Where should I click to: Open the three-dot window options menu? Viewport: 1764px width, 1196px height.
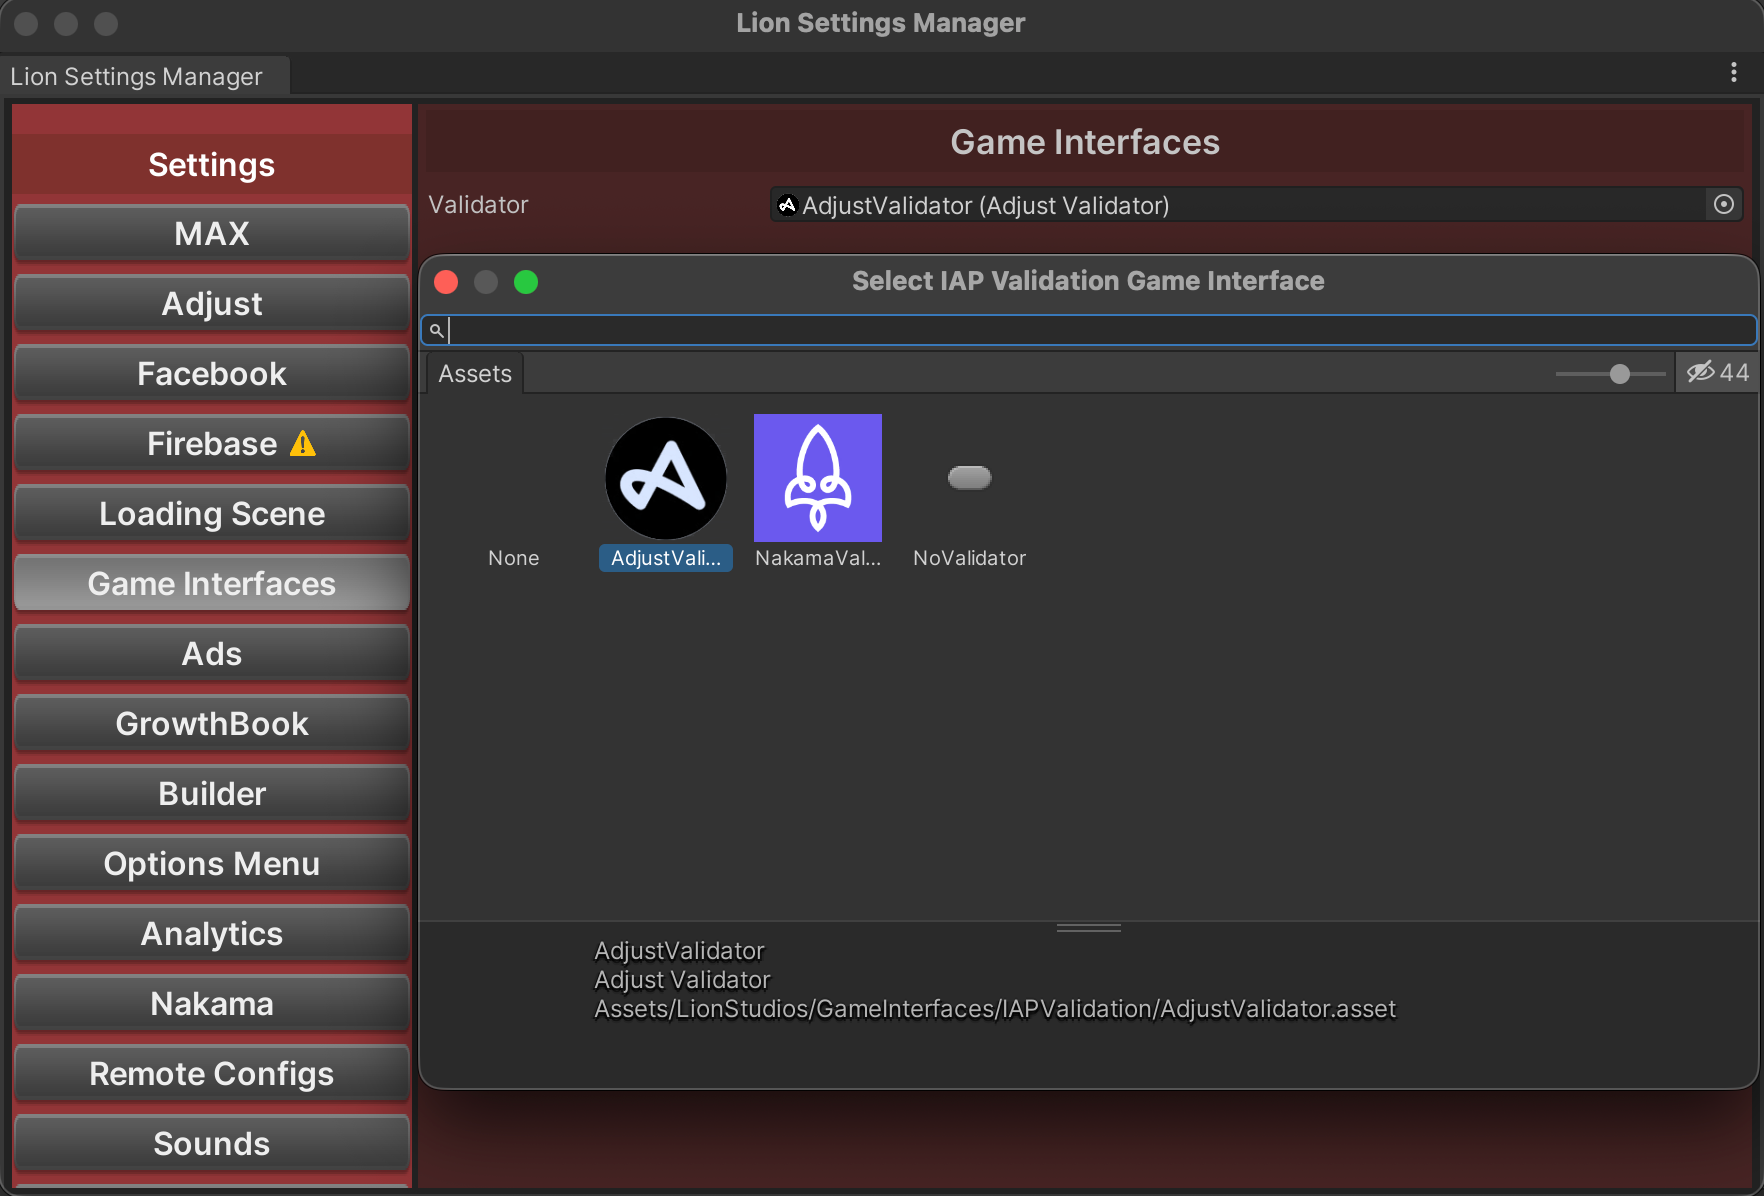tap(1733, 73)
